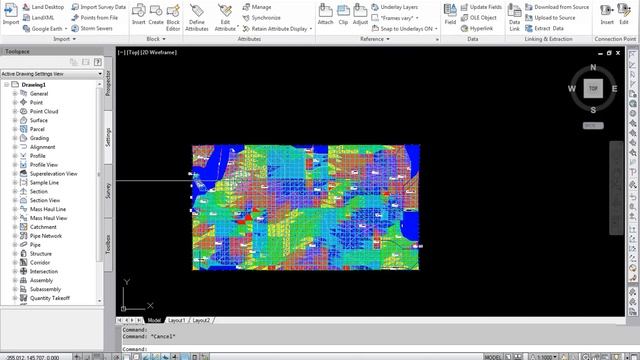
Task: Click the Edit Attribute tool
Action: [x=225, y=18]
